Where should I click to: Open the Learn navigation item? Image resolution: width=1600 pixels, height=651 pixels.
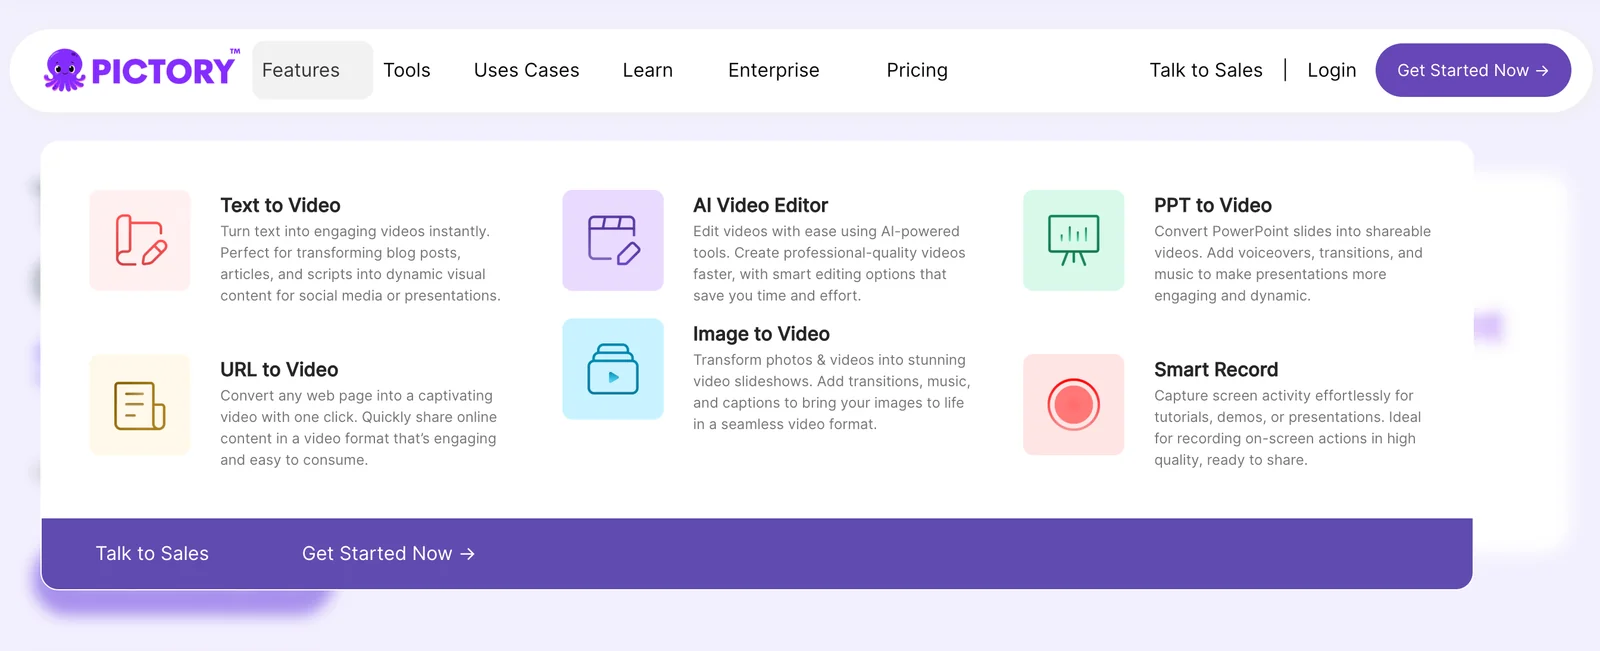pyautogui.click(x=647, y=70)
